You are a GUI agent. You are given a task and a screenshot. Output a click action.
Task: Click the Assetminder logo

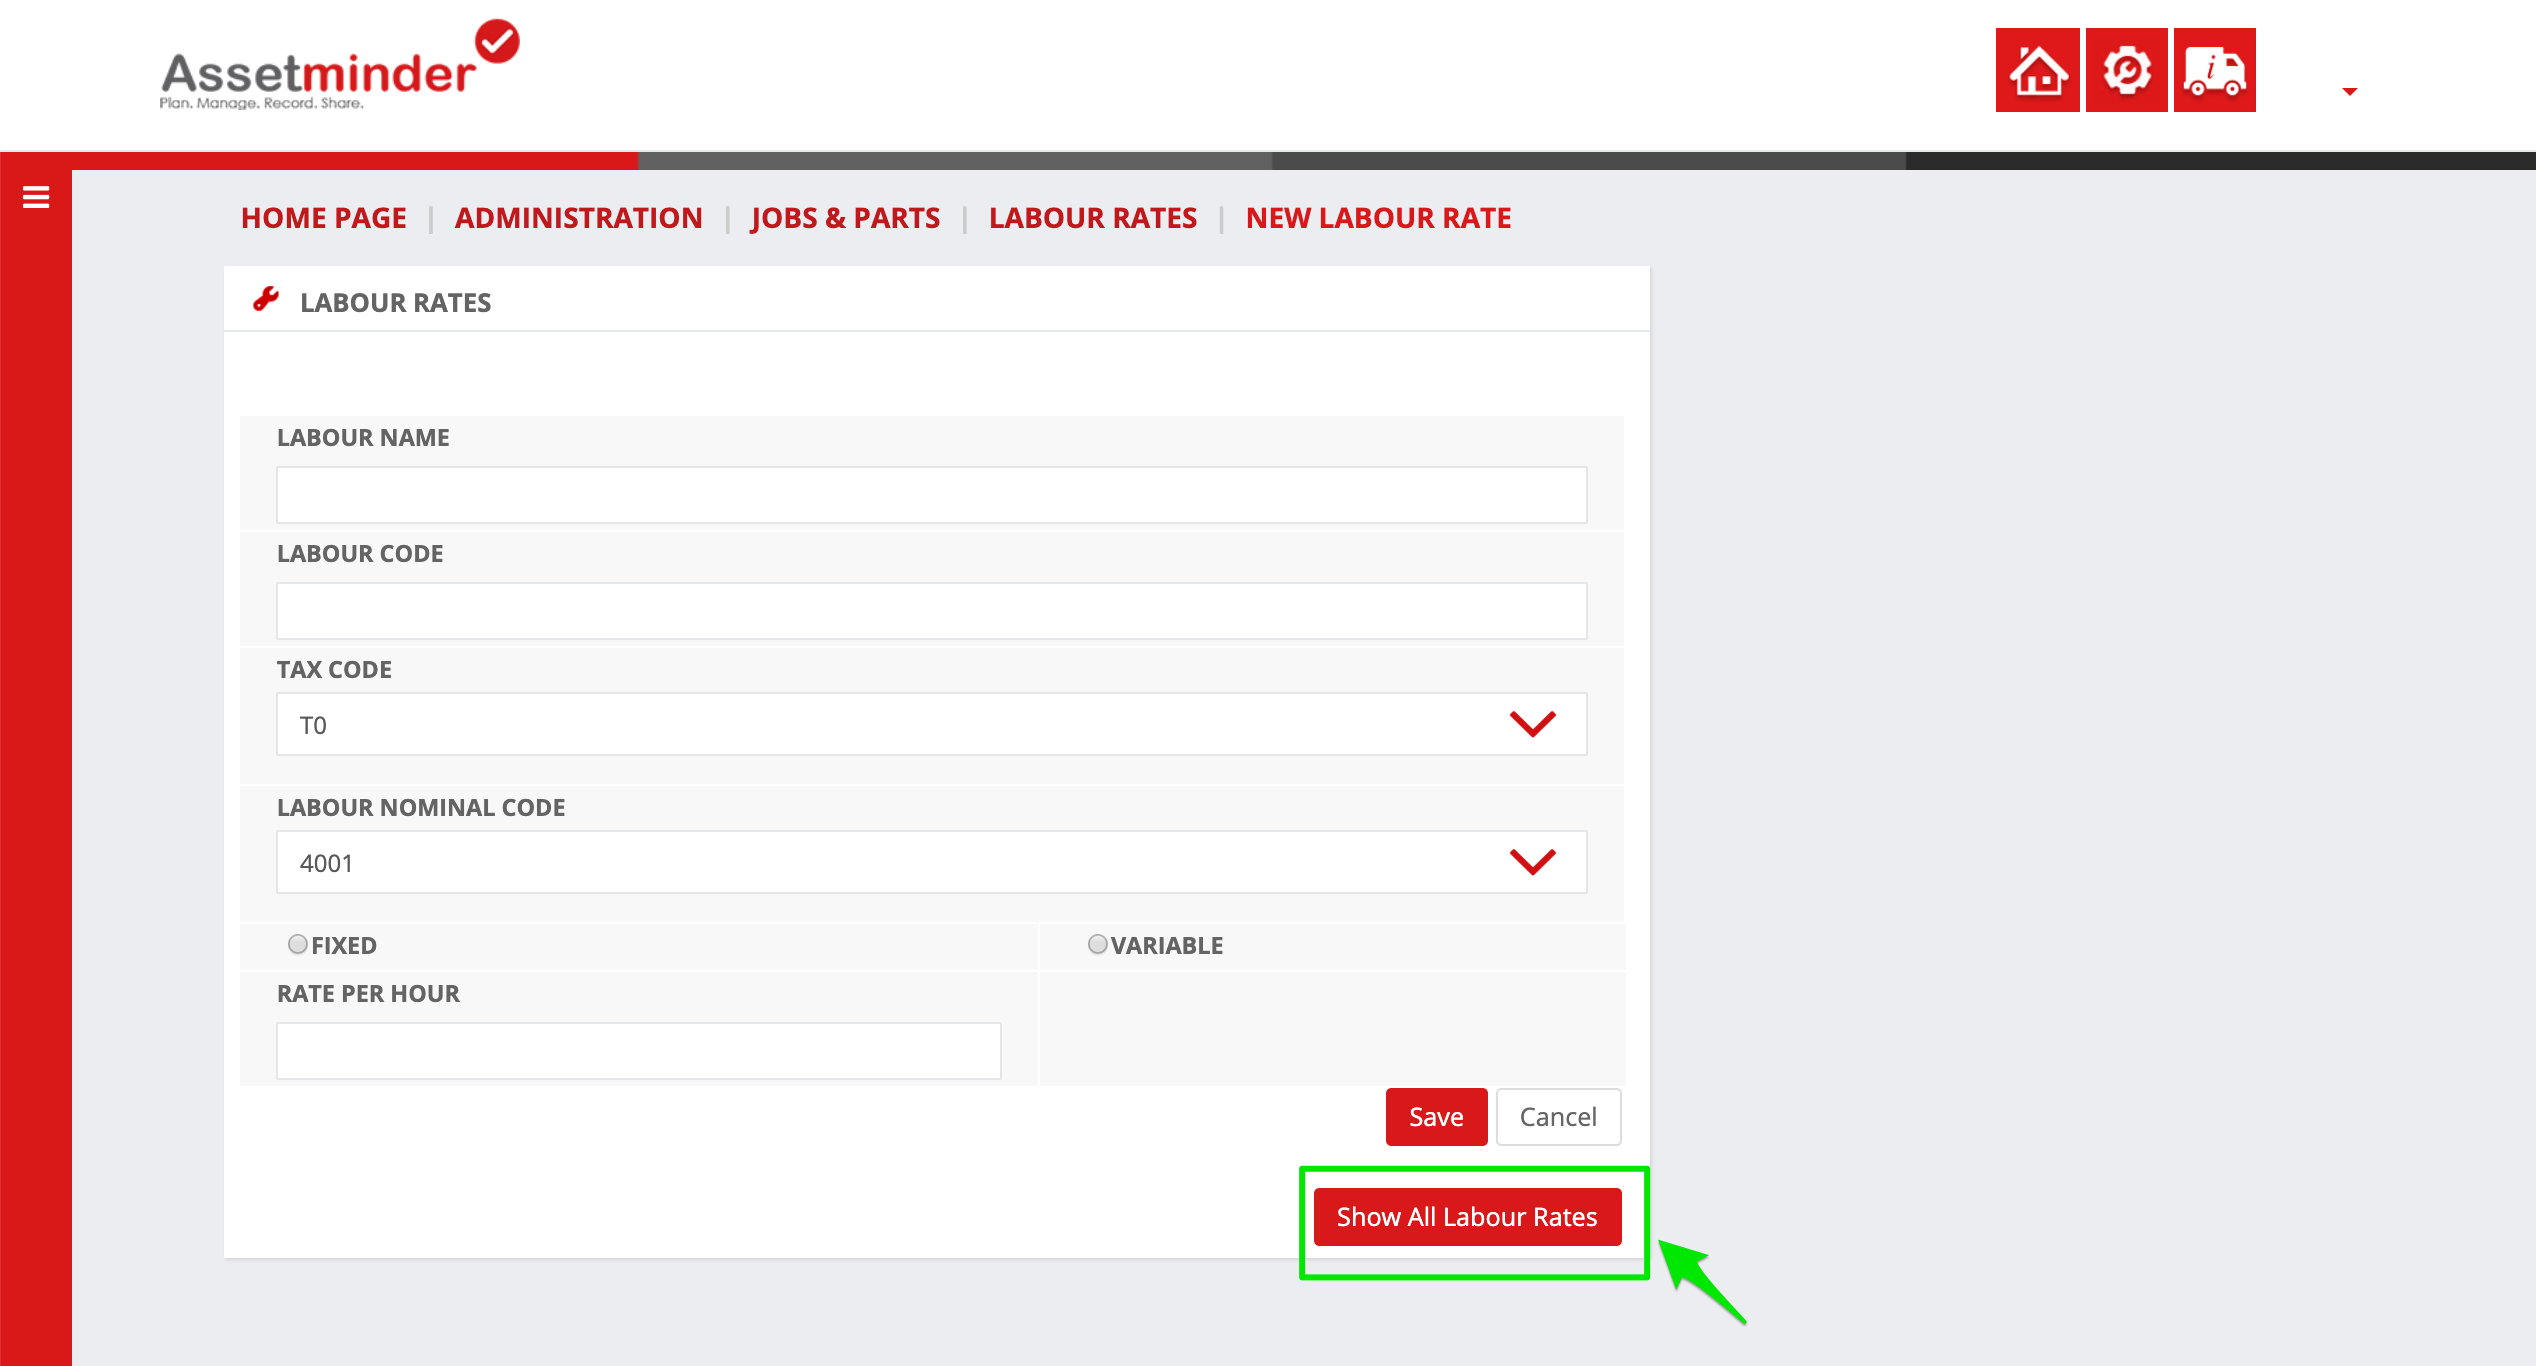coord(340,66)
